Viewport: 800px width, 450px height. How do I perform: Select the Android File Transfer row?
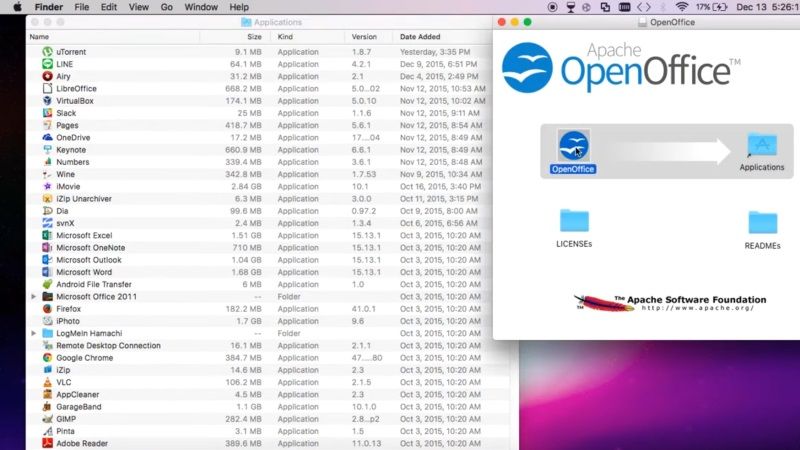[260, 284]
